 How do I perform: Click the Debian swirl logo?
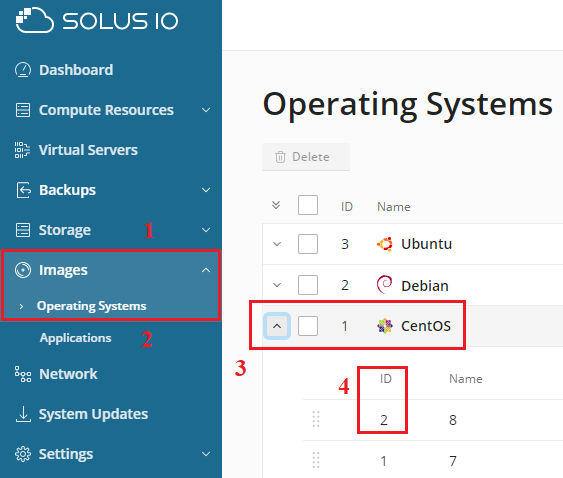point(385,285)
